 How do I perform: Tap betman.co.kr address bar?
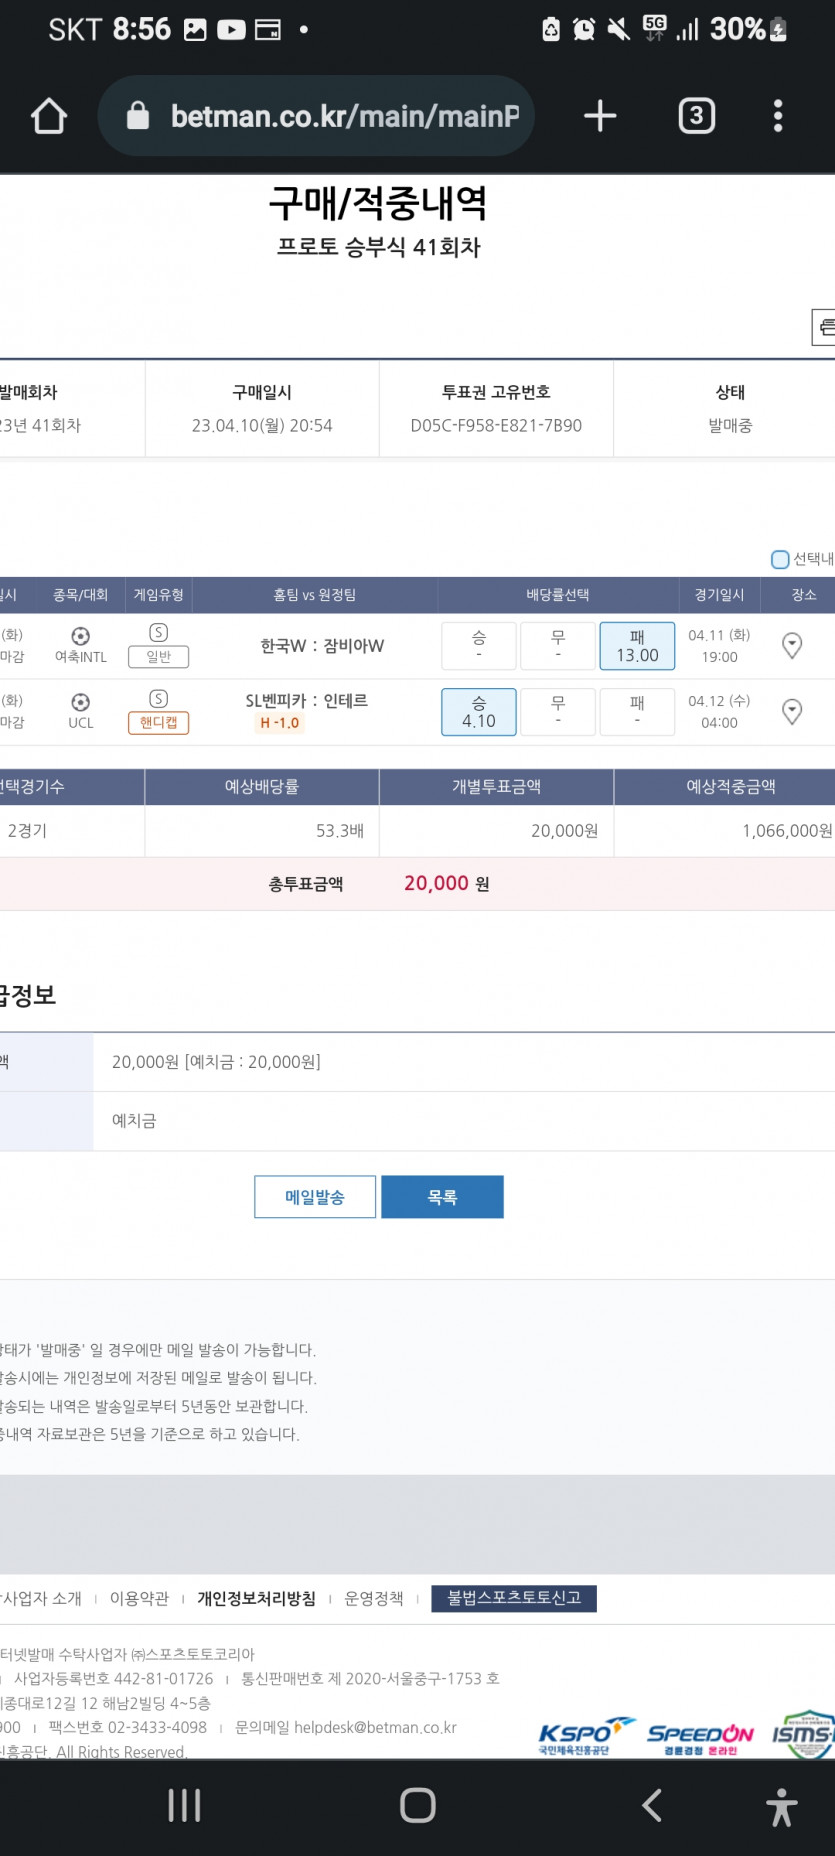(x=316, y=116)
